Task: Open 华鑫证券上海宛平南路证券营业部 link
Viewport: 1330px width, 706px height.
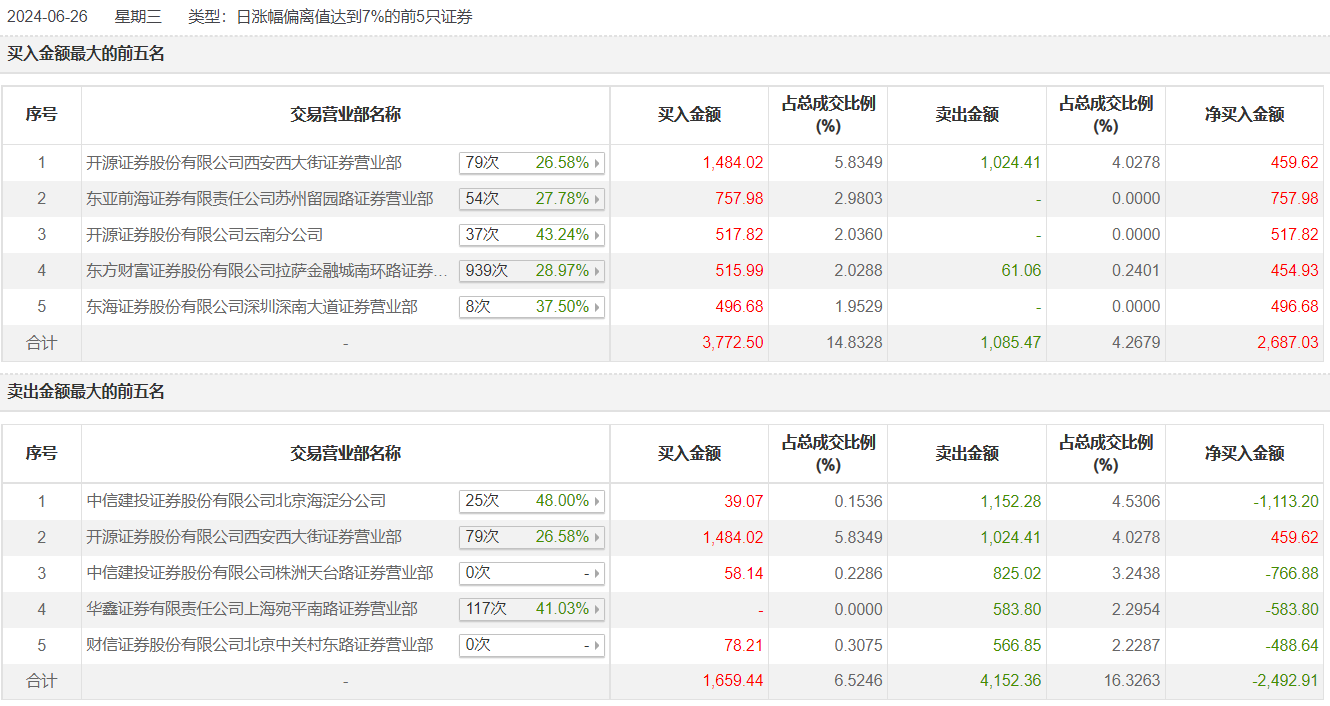Action: [x=252, y=609]
